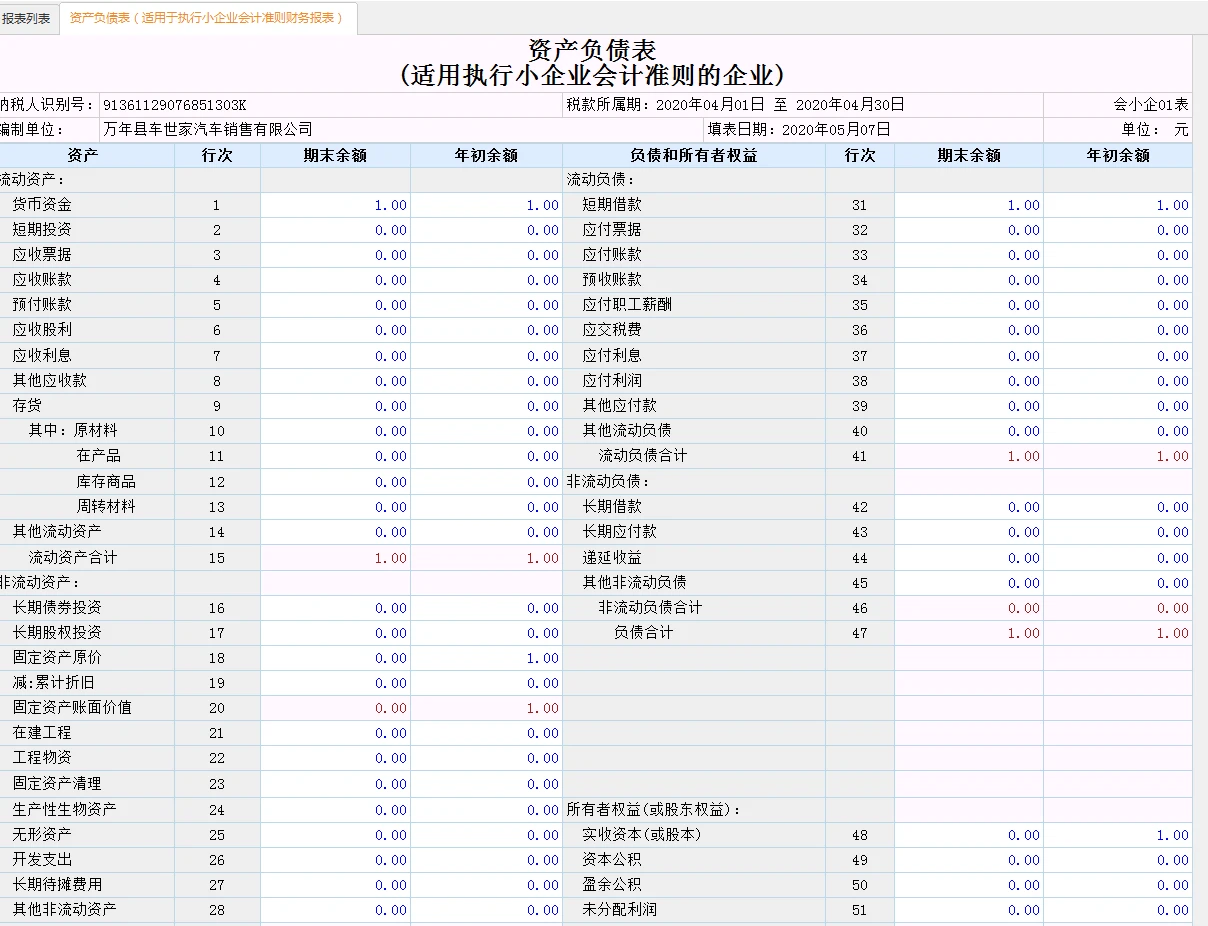Edit 开发支出 年初余额 field
The image size is (1208, 926).
tap(486, 860)
